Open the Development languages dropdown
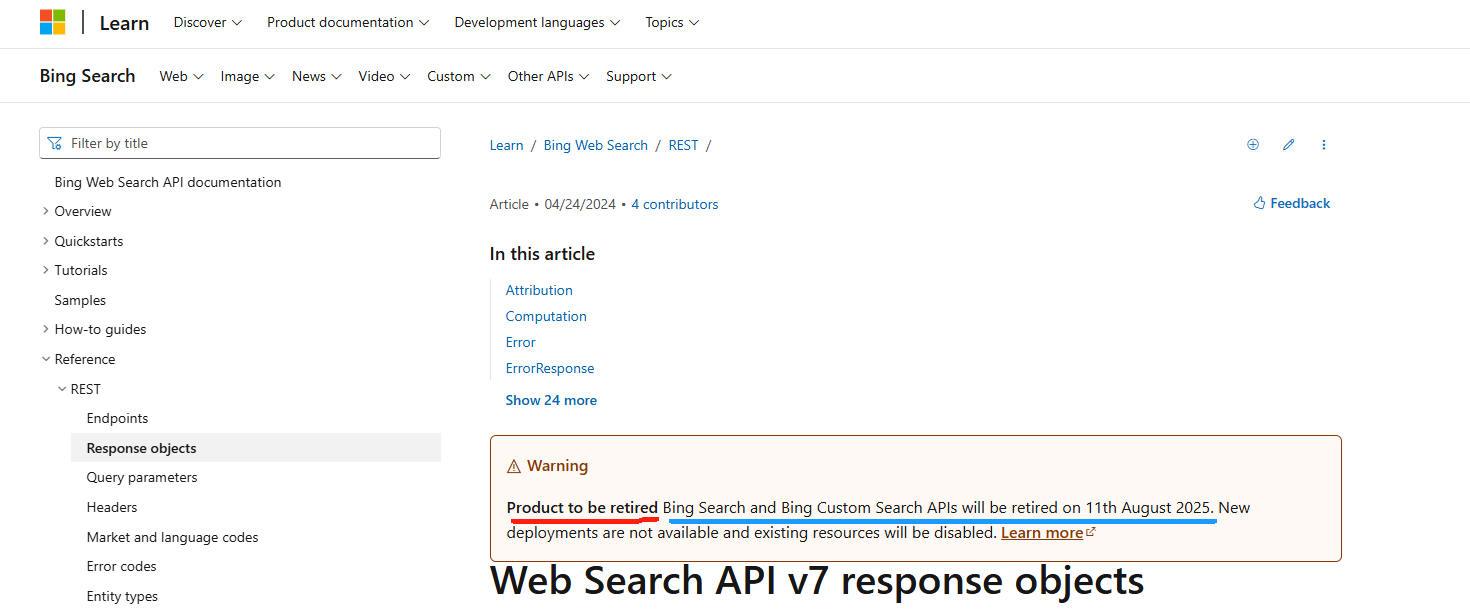This screenshot has height=613, width=1470. (537, 22)
